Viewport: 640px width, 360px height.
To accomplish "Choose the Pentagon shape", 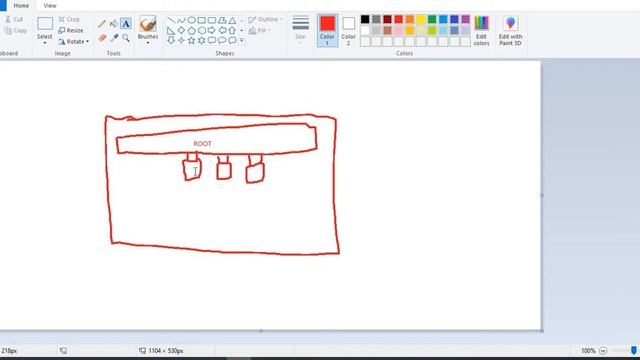I will tap(191, 30).
